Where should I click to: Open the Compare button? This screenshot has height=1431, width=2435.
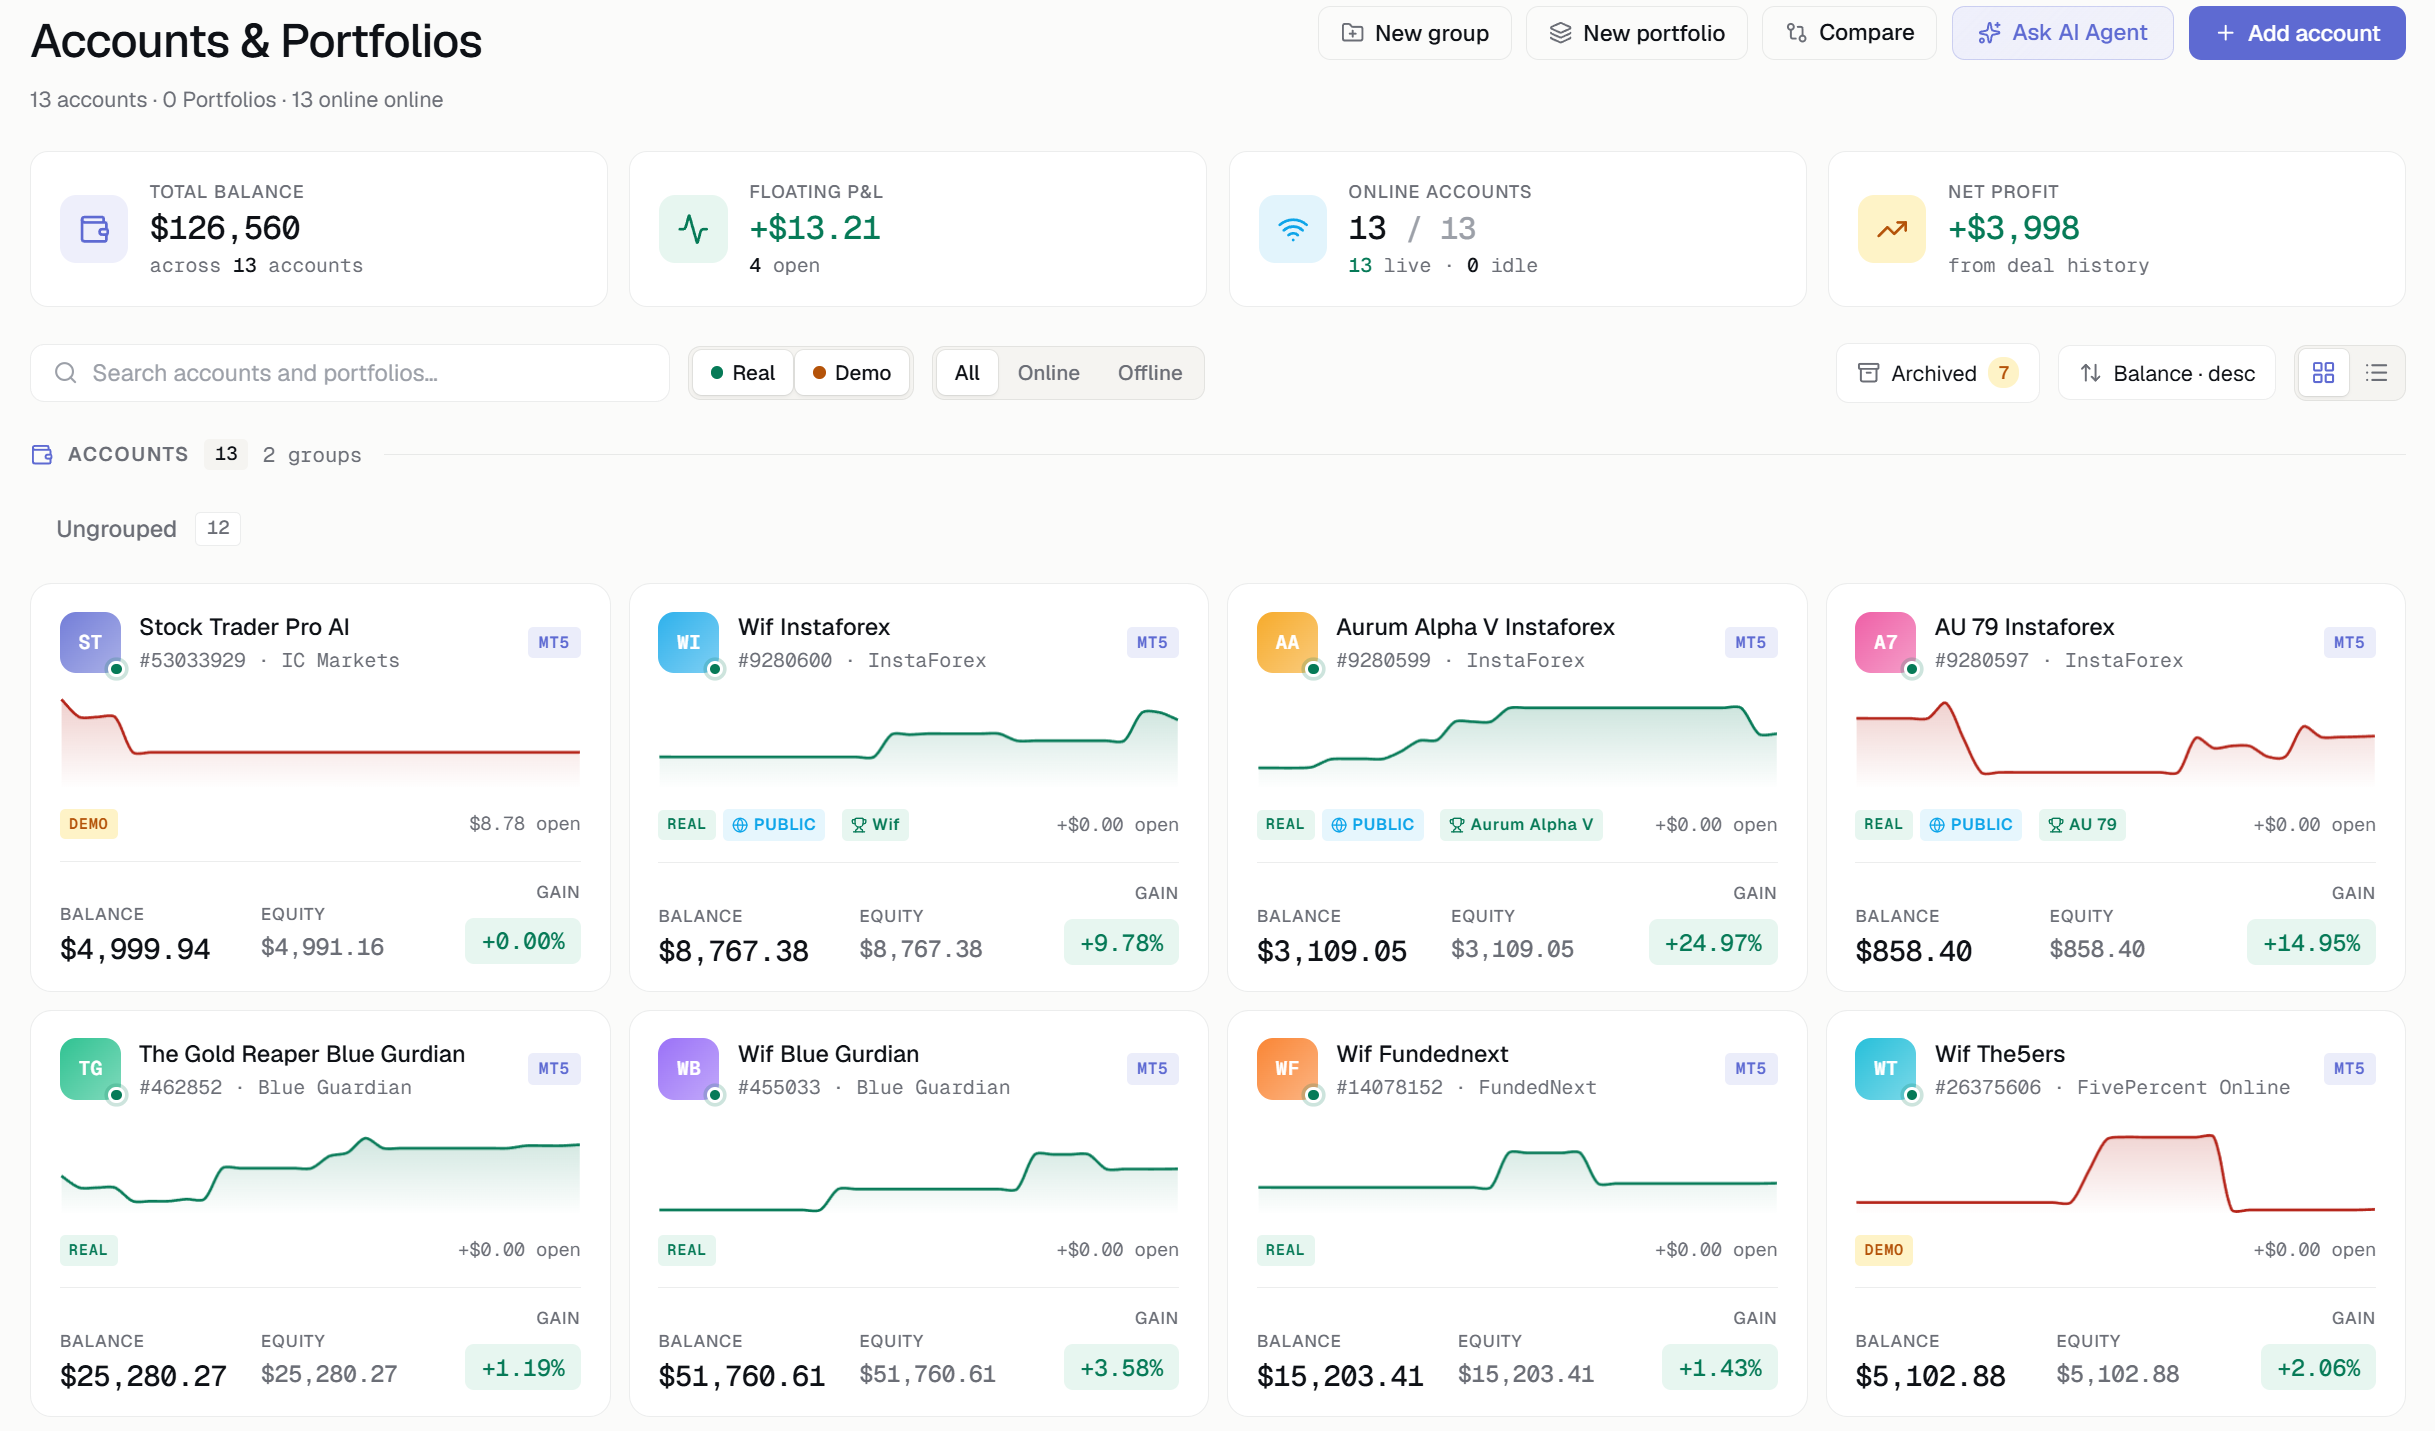tap(1849, 33)
